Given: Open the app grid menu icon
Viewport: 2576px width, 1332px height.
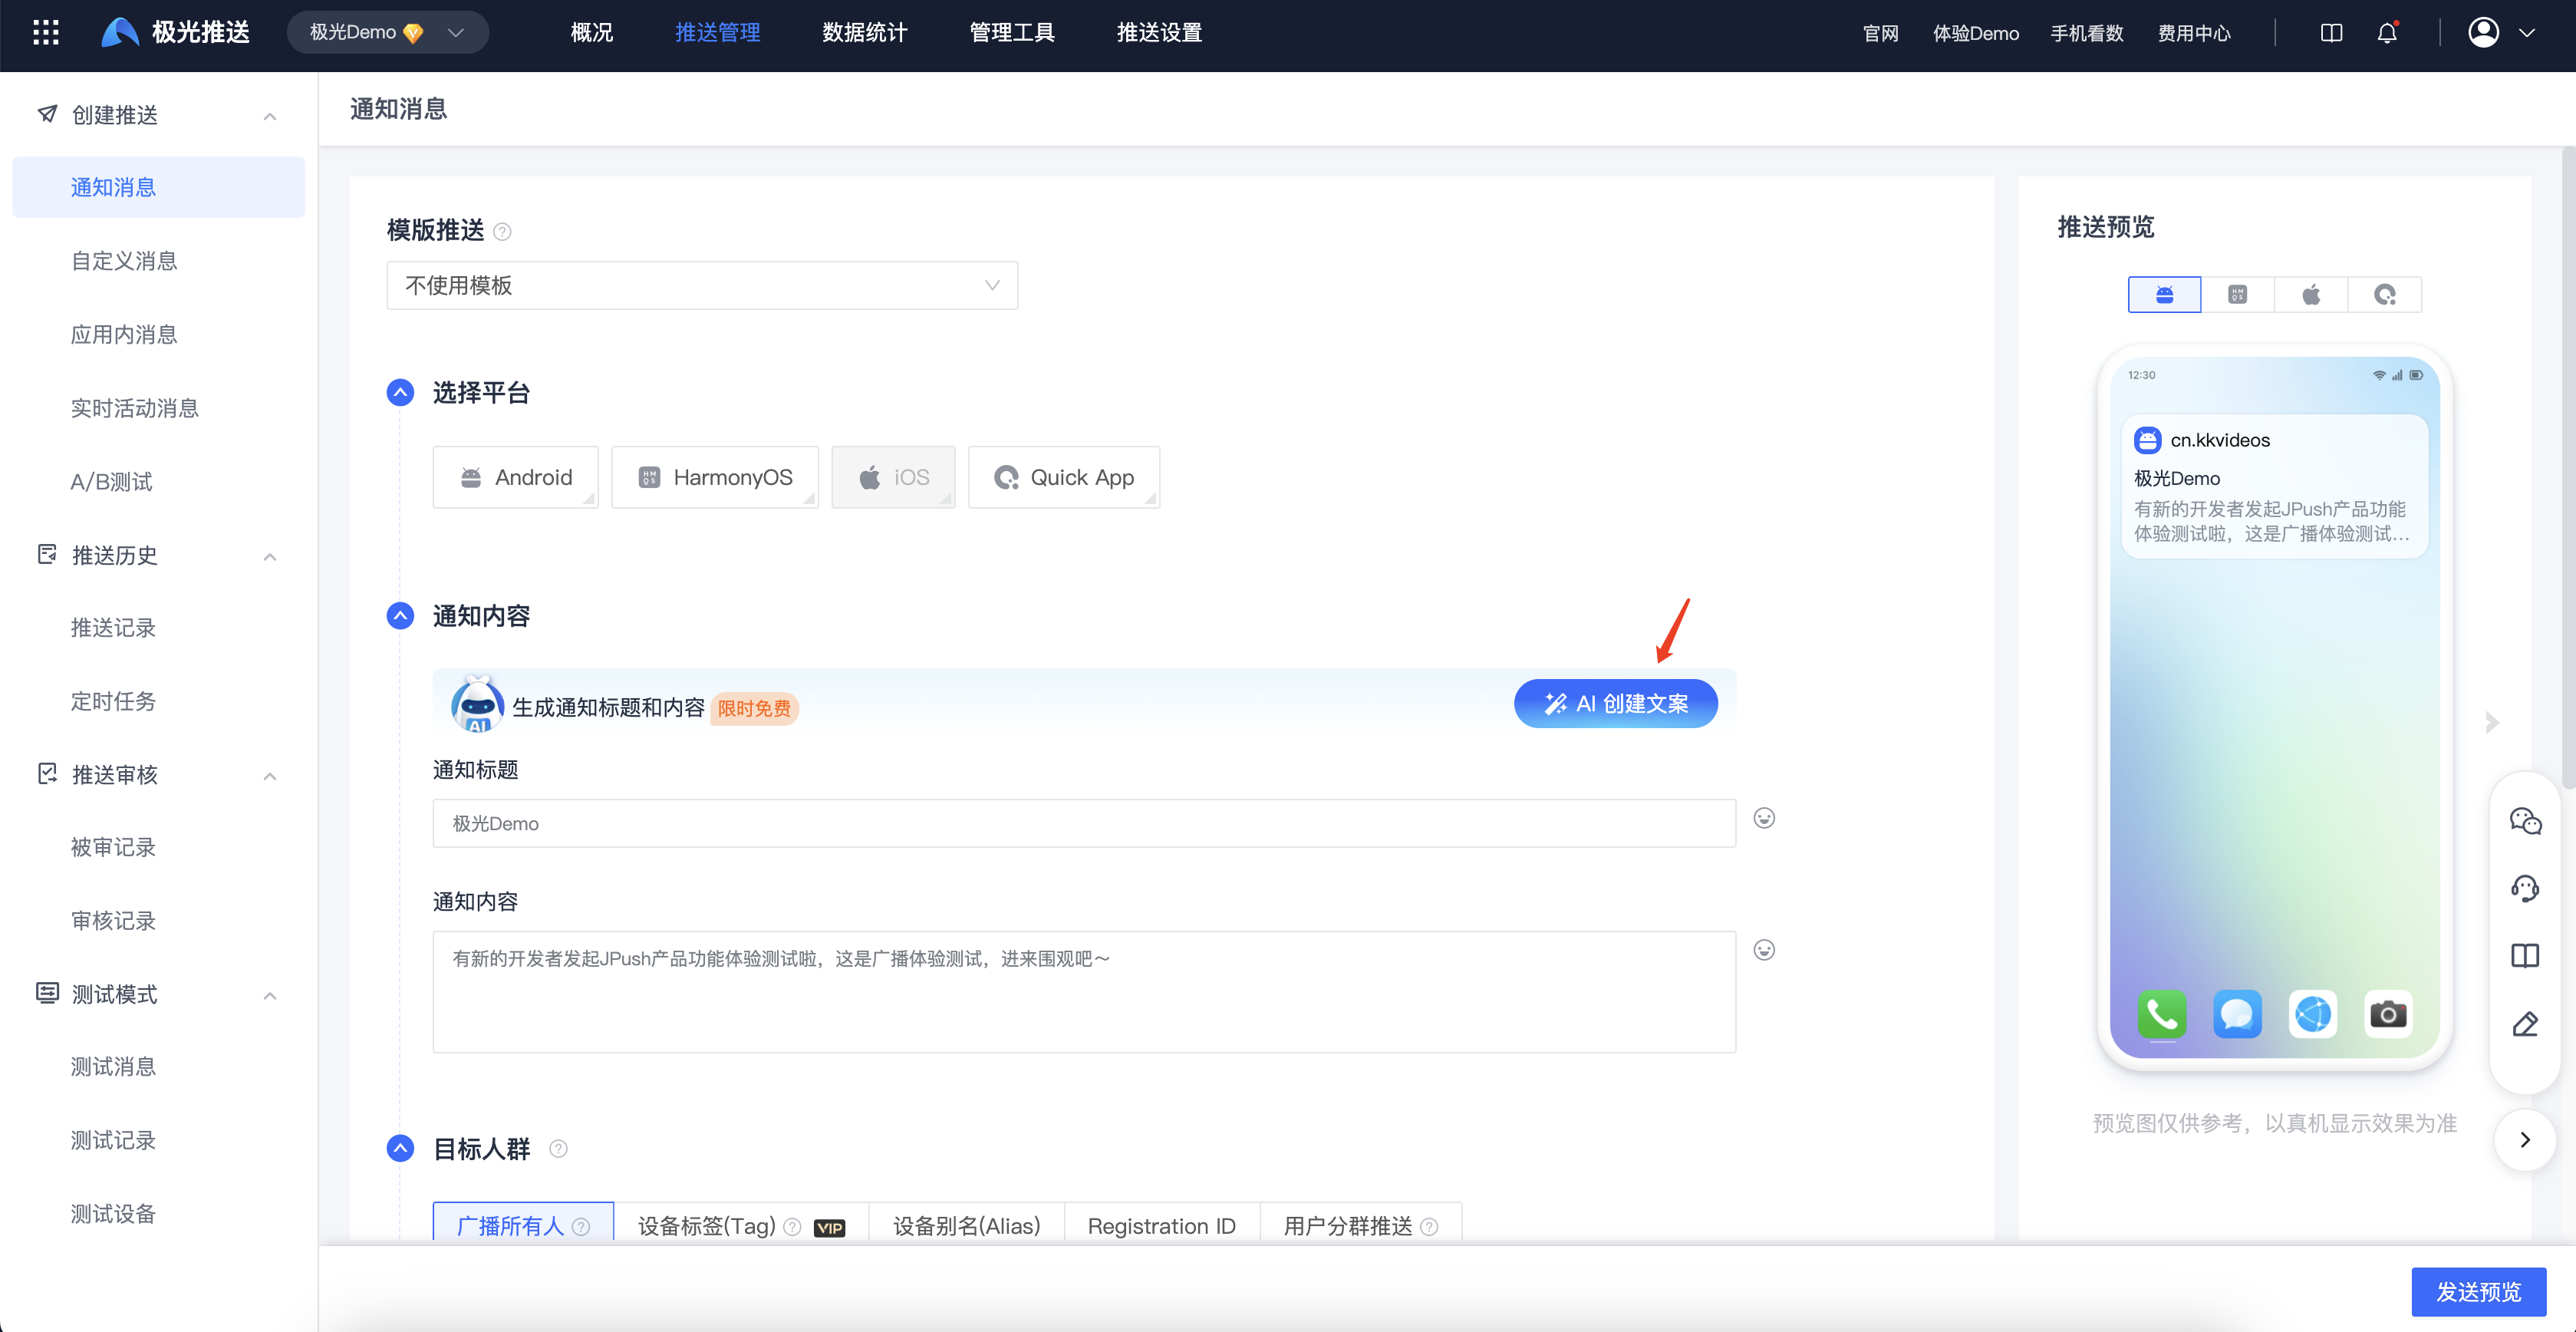Looking at the screenshot, I should [x=46, y=33].
